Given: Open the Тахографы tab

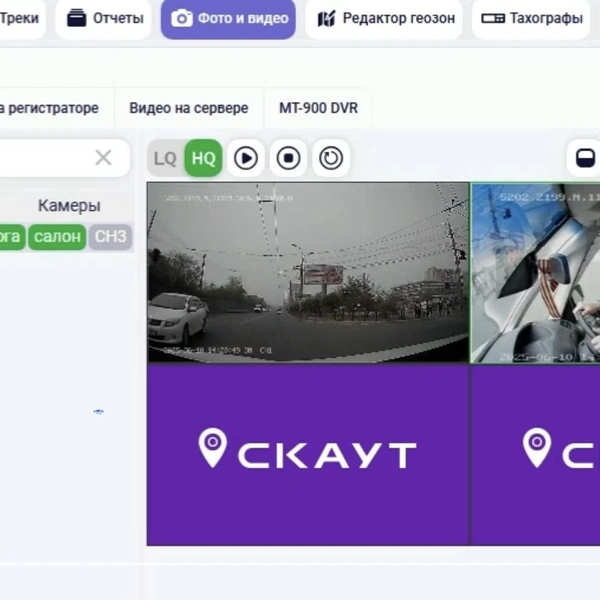Looking at the screenshot, I should tap(531, 18).
